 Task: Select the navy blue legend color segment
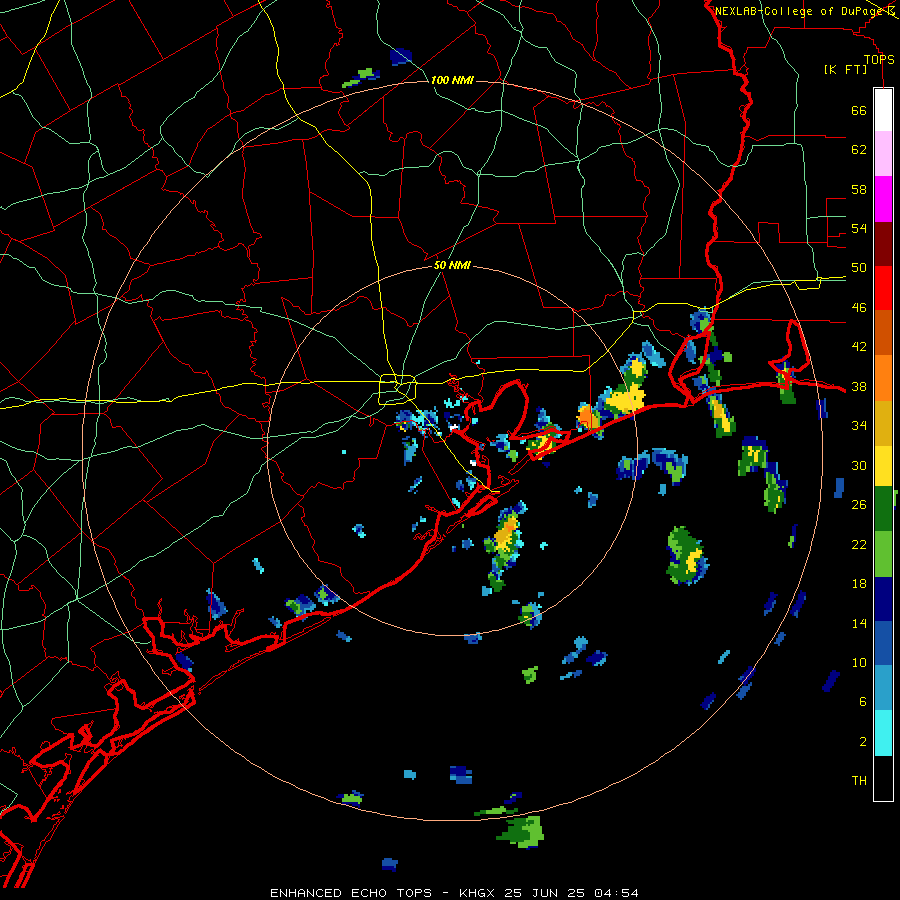click(883, 599)
